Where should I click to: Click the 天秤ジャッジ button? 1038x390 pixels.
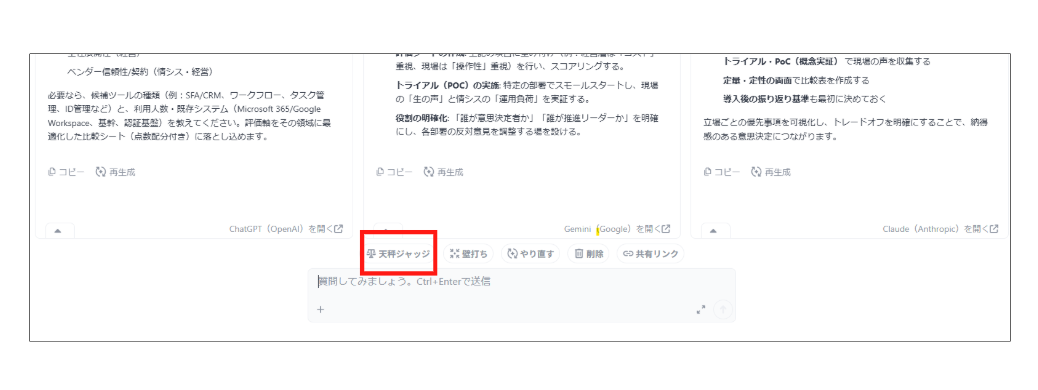(399, 254)
